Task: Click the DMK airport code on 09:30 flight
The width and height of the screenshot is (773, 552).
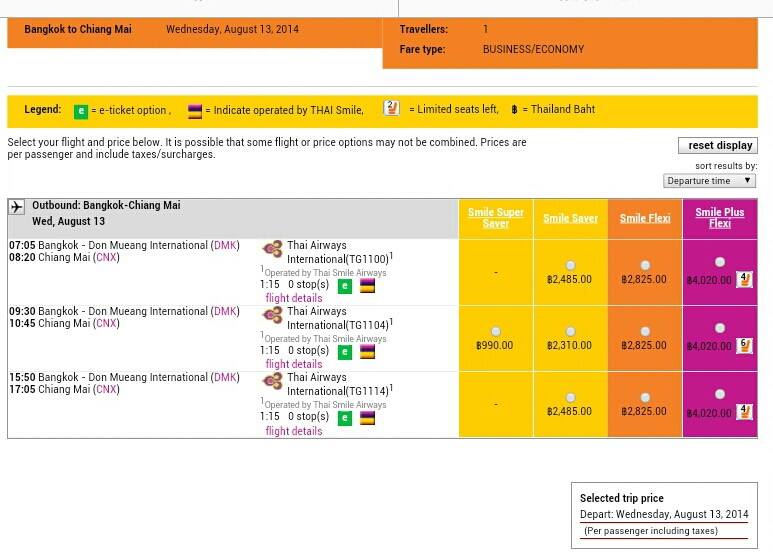Action: click(225, 311)
